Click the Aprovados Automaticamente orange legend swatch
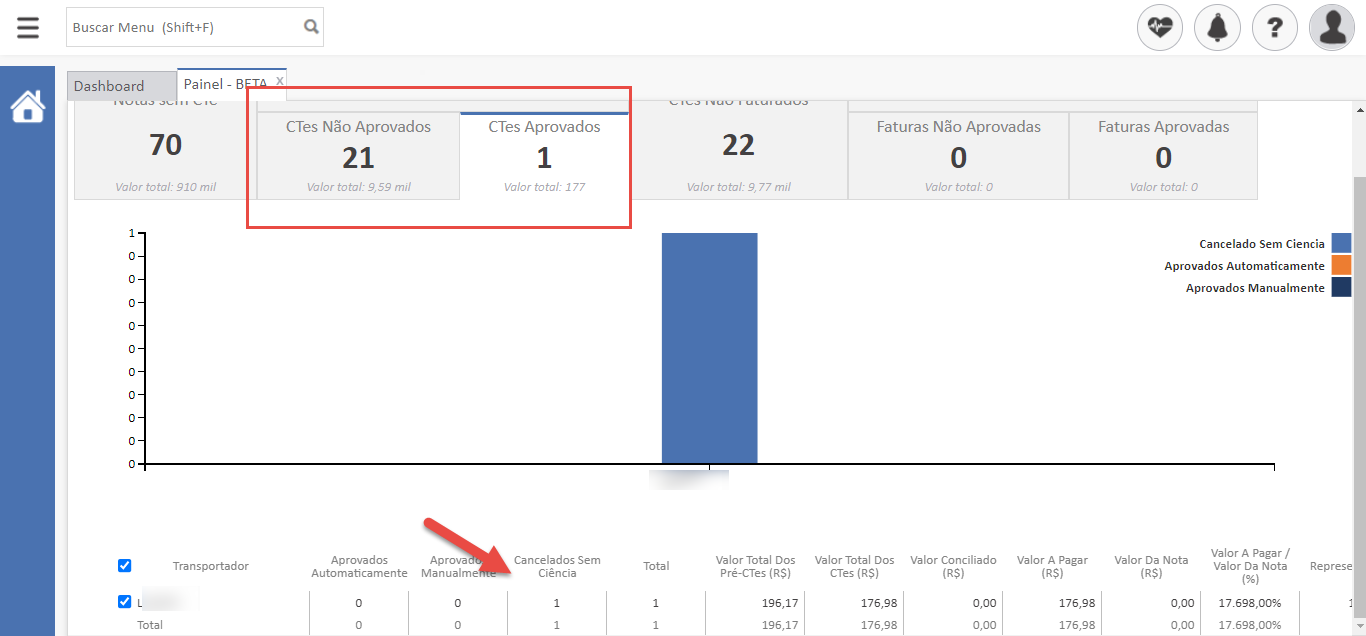This screenshot has height=636, width=1366. (1340, 265)
